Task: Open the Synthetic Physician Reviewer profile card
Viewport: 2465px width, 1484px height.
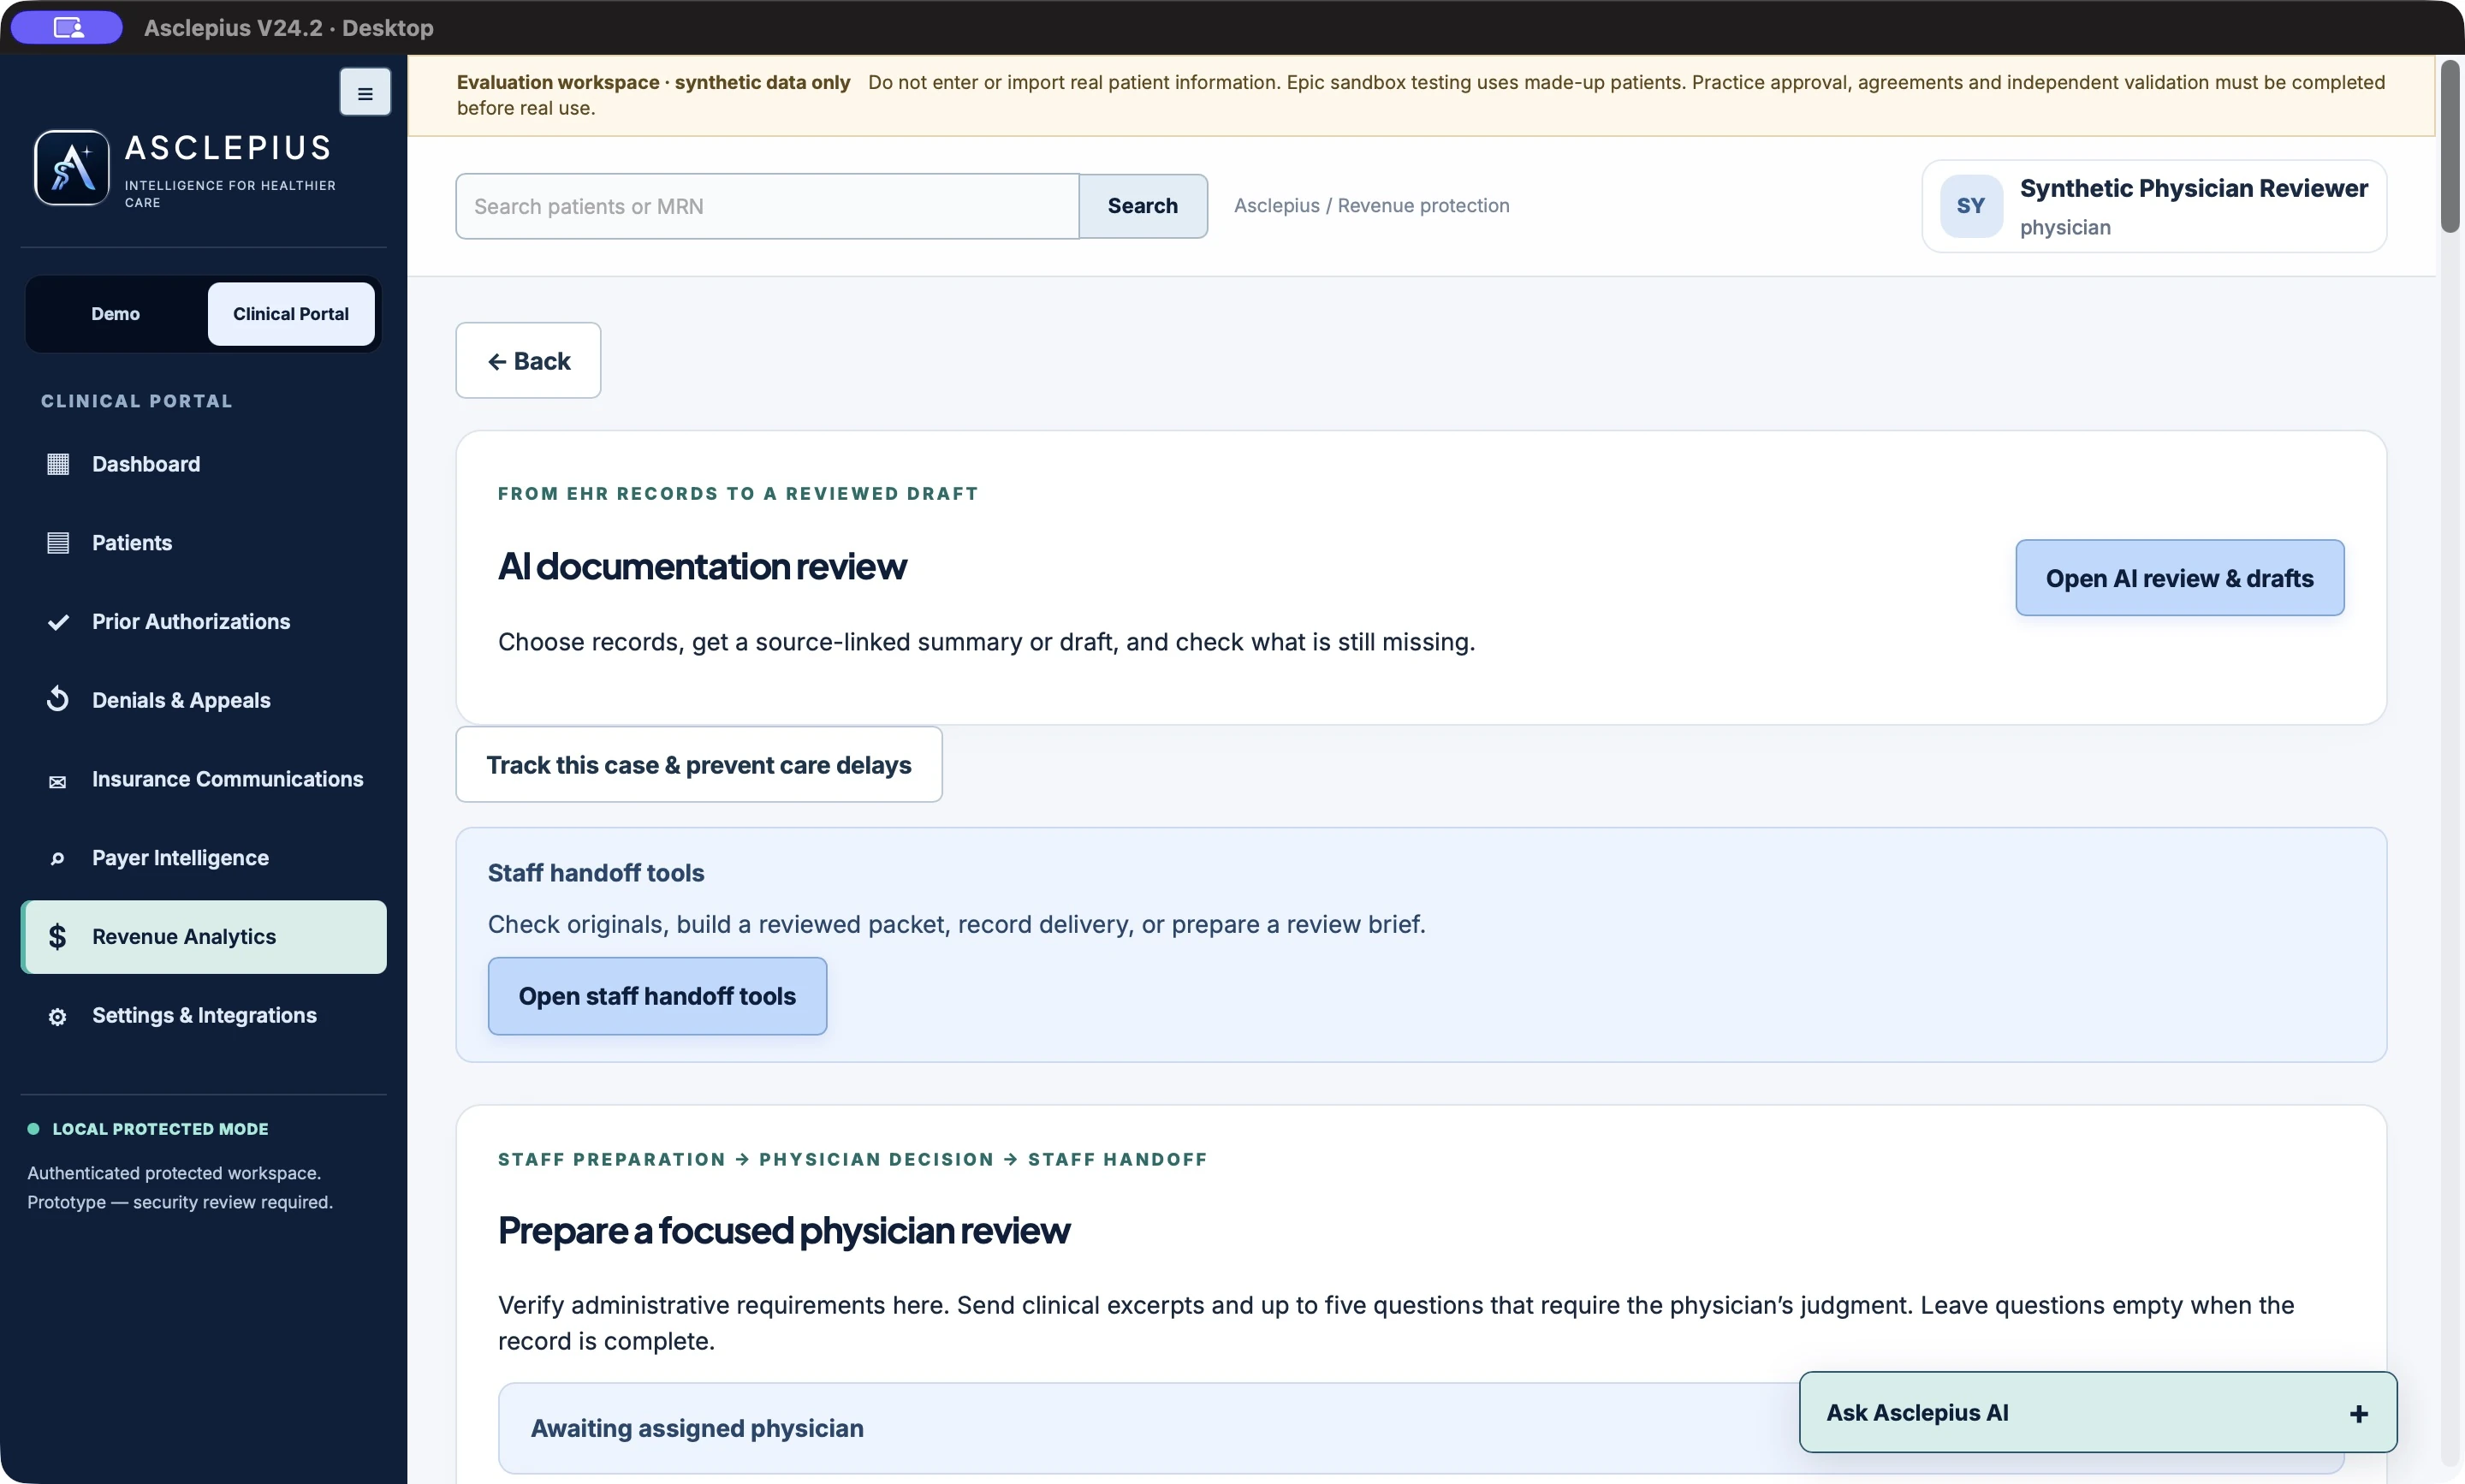Action: point(2154,206)
